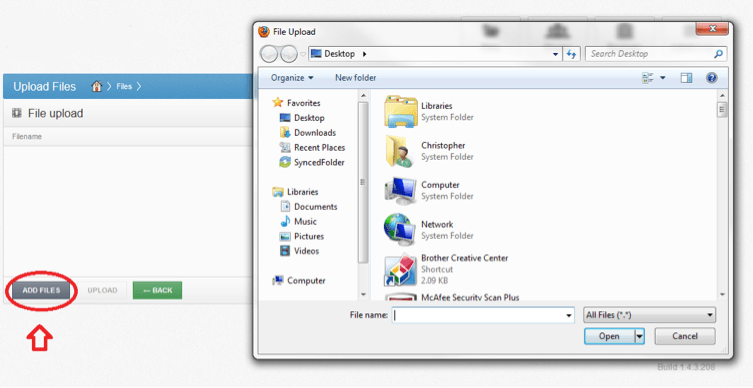The width and height of the screenshot is (753, 388).
Task: Click the file list scrollbar up arrow
Action: [x=722, y=97]
